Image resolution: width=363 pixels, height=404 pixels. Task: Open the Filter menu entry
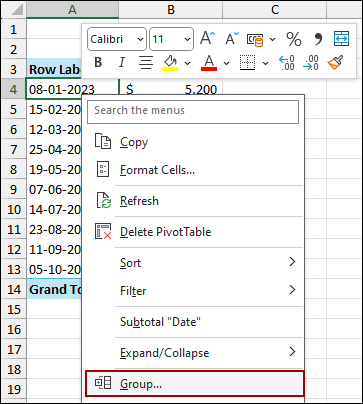pyautogui.click(x=193, y=291)
